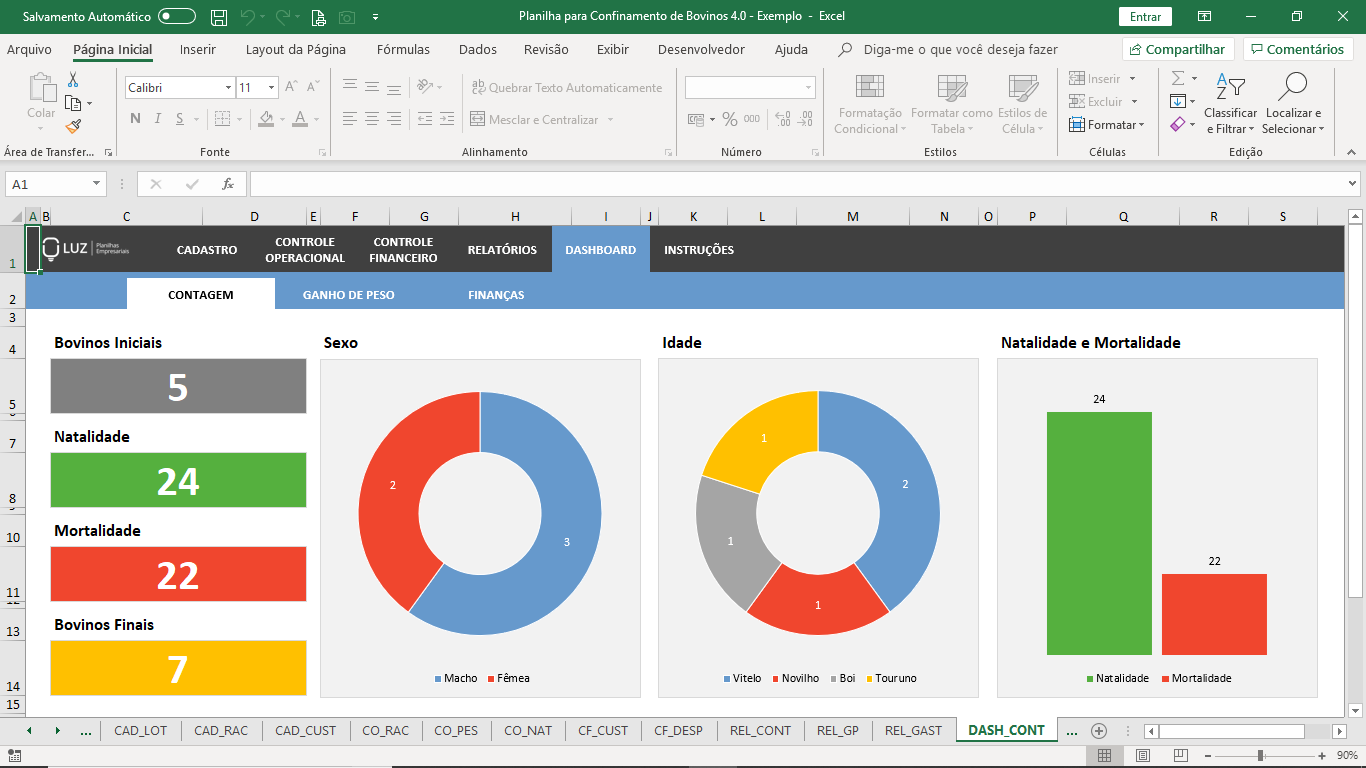Click the Save floppy disk icon
Screen dimensions: 1366x768
pyautogui.click(x=219, y=17)
